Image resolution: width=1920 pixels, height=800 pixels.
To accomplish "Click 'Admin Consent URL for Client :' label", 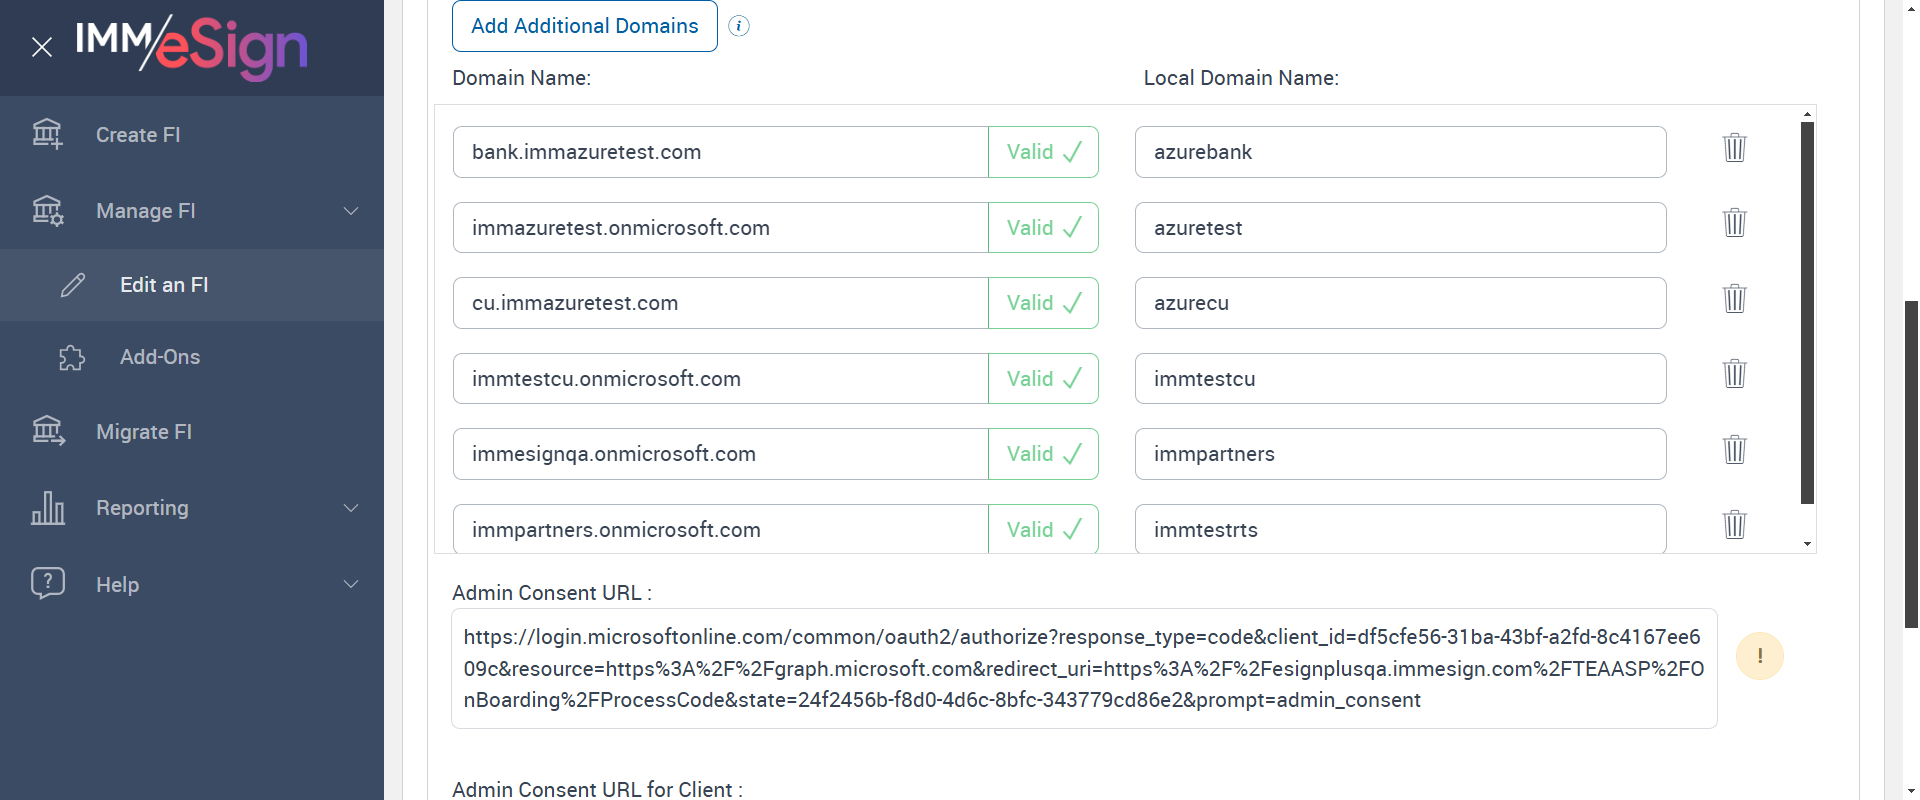I will [x=597, y=789].
